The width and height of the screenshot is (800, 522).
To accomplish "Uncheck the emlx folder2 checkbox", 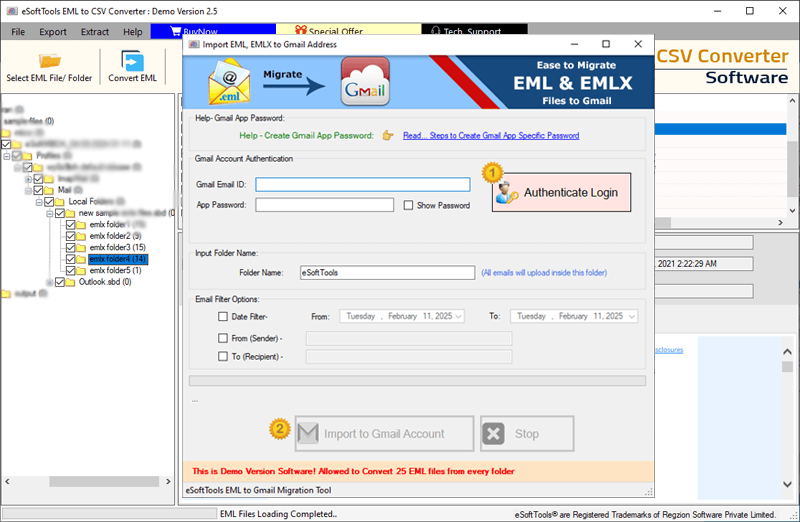I will tap(70, 236).
